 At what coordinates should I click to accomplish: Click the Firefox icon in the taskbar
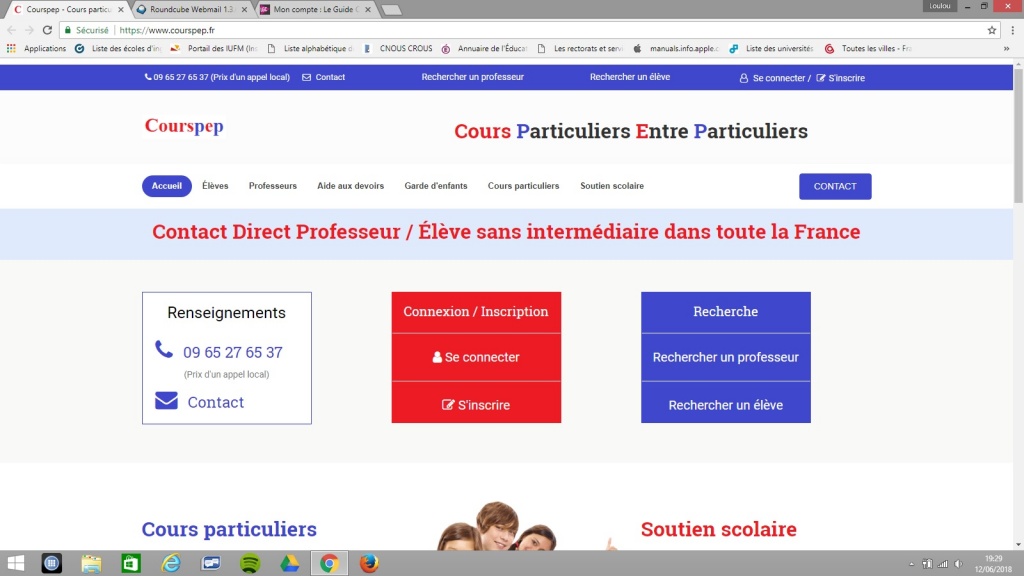[367, 563]
